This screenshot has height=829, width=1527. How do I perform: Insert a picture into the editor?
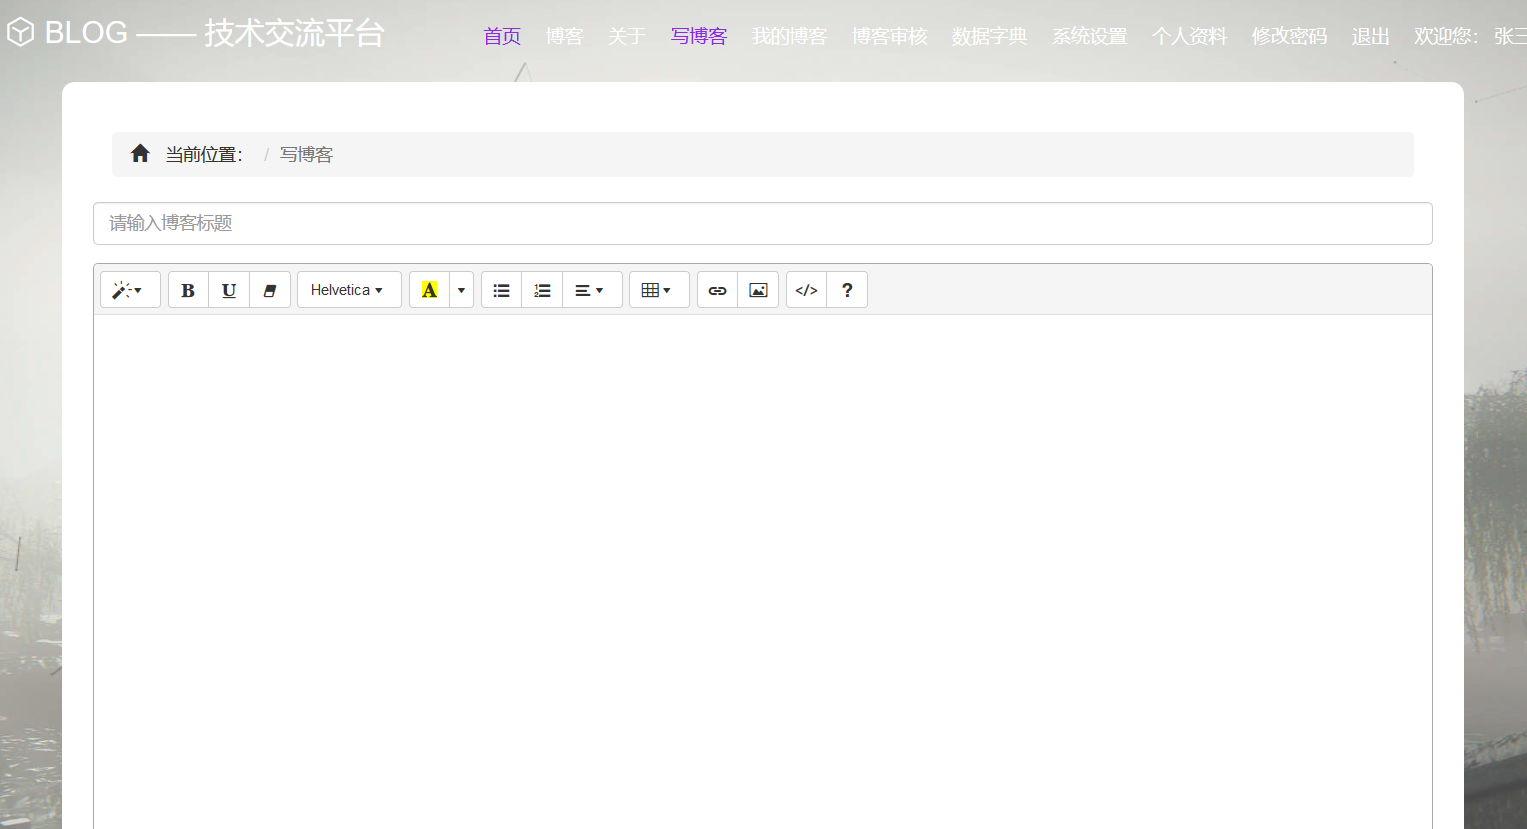(x=758, y=290)
